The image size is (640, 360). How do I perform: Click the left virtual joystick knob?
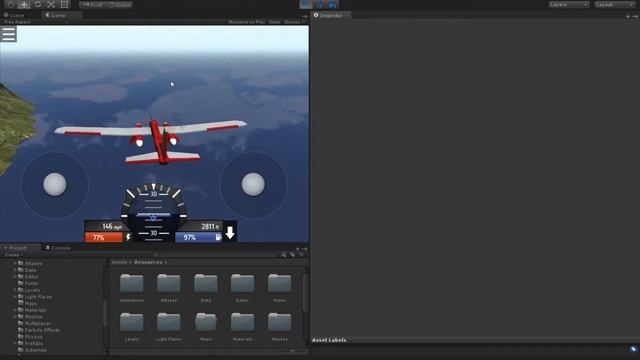(x=55, y=184)
